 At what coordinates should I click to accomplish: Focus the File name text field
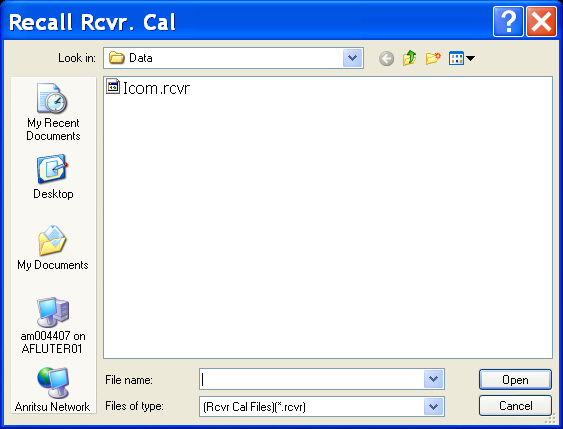click(x=312, y=379)
